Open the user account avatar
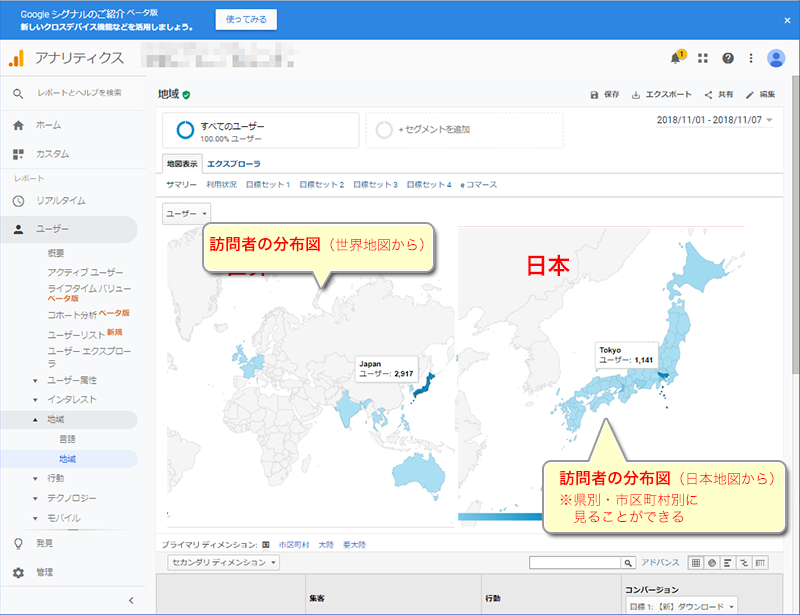800x615 pixels. click(x=776, y=58)
